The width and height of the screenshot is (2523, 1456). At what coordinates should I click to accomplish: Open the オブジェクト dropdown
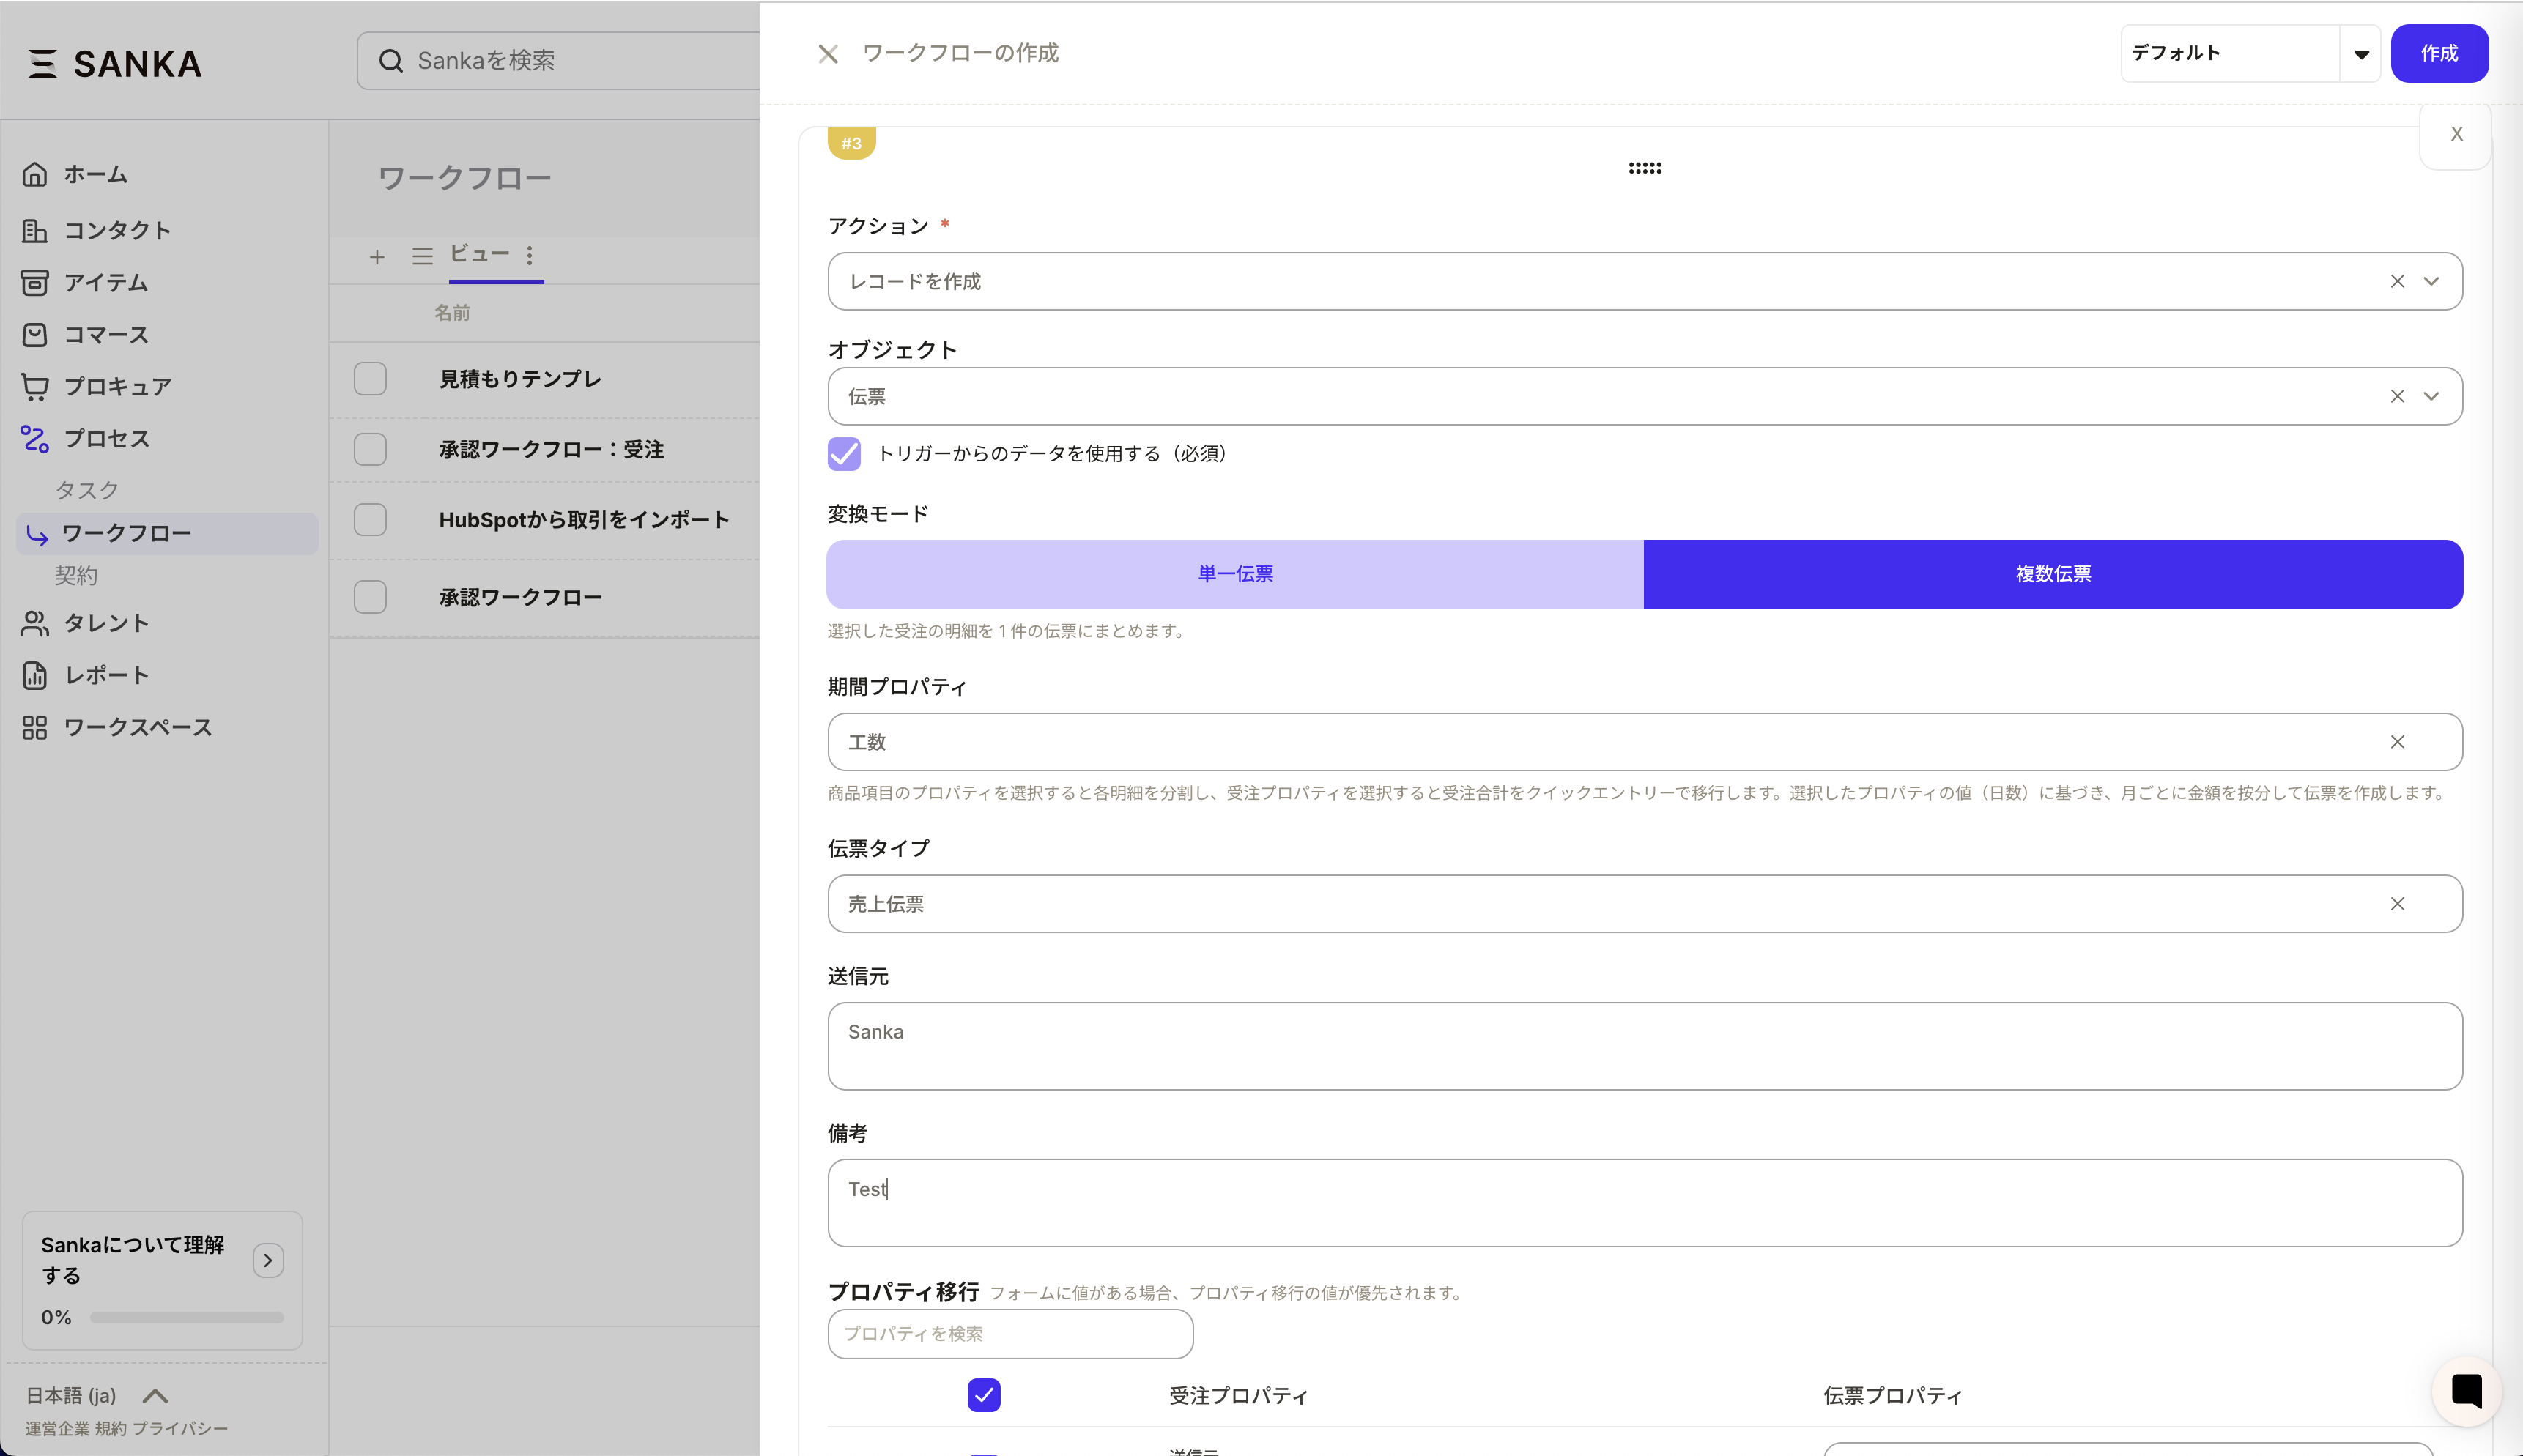[2432, 396]
